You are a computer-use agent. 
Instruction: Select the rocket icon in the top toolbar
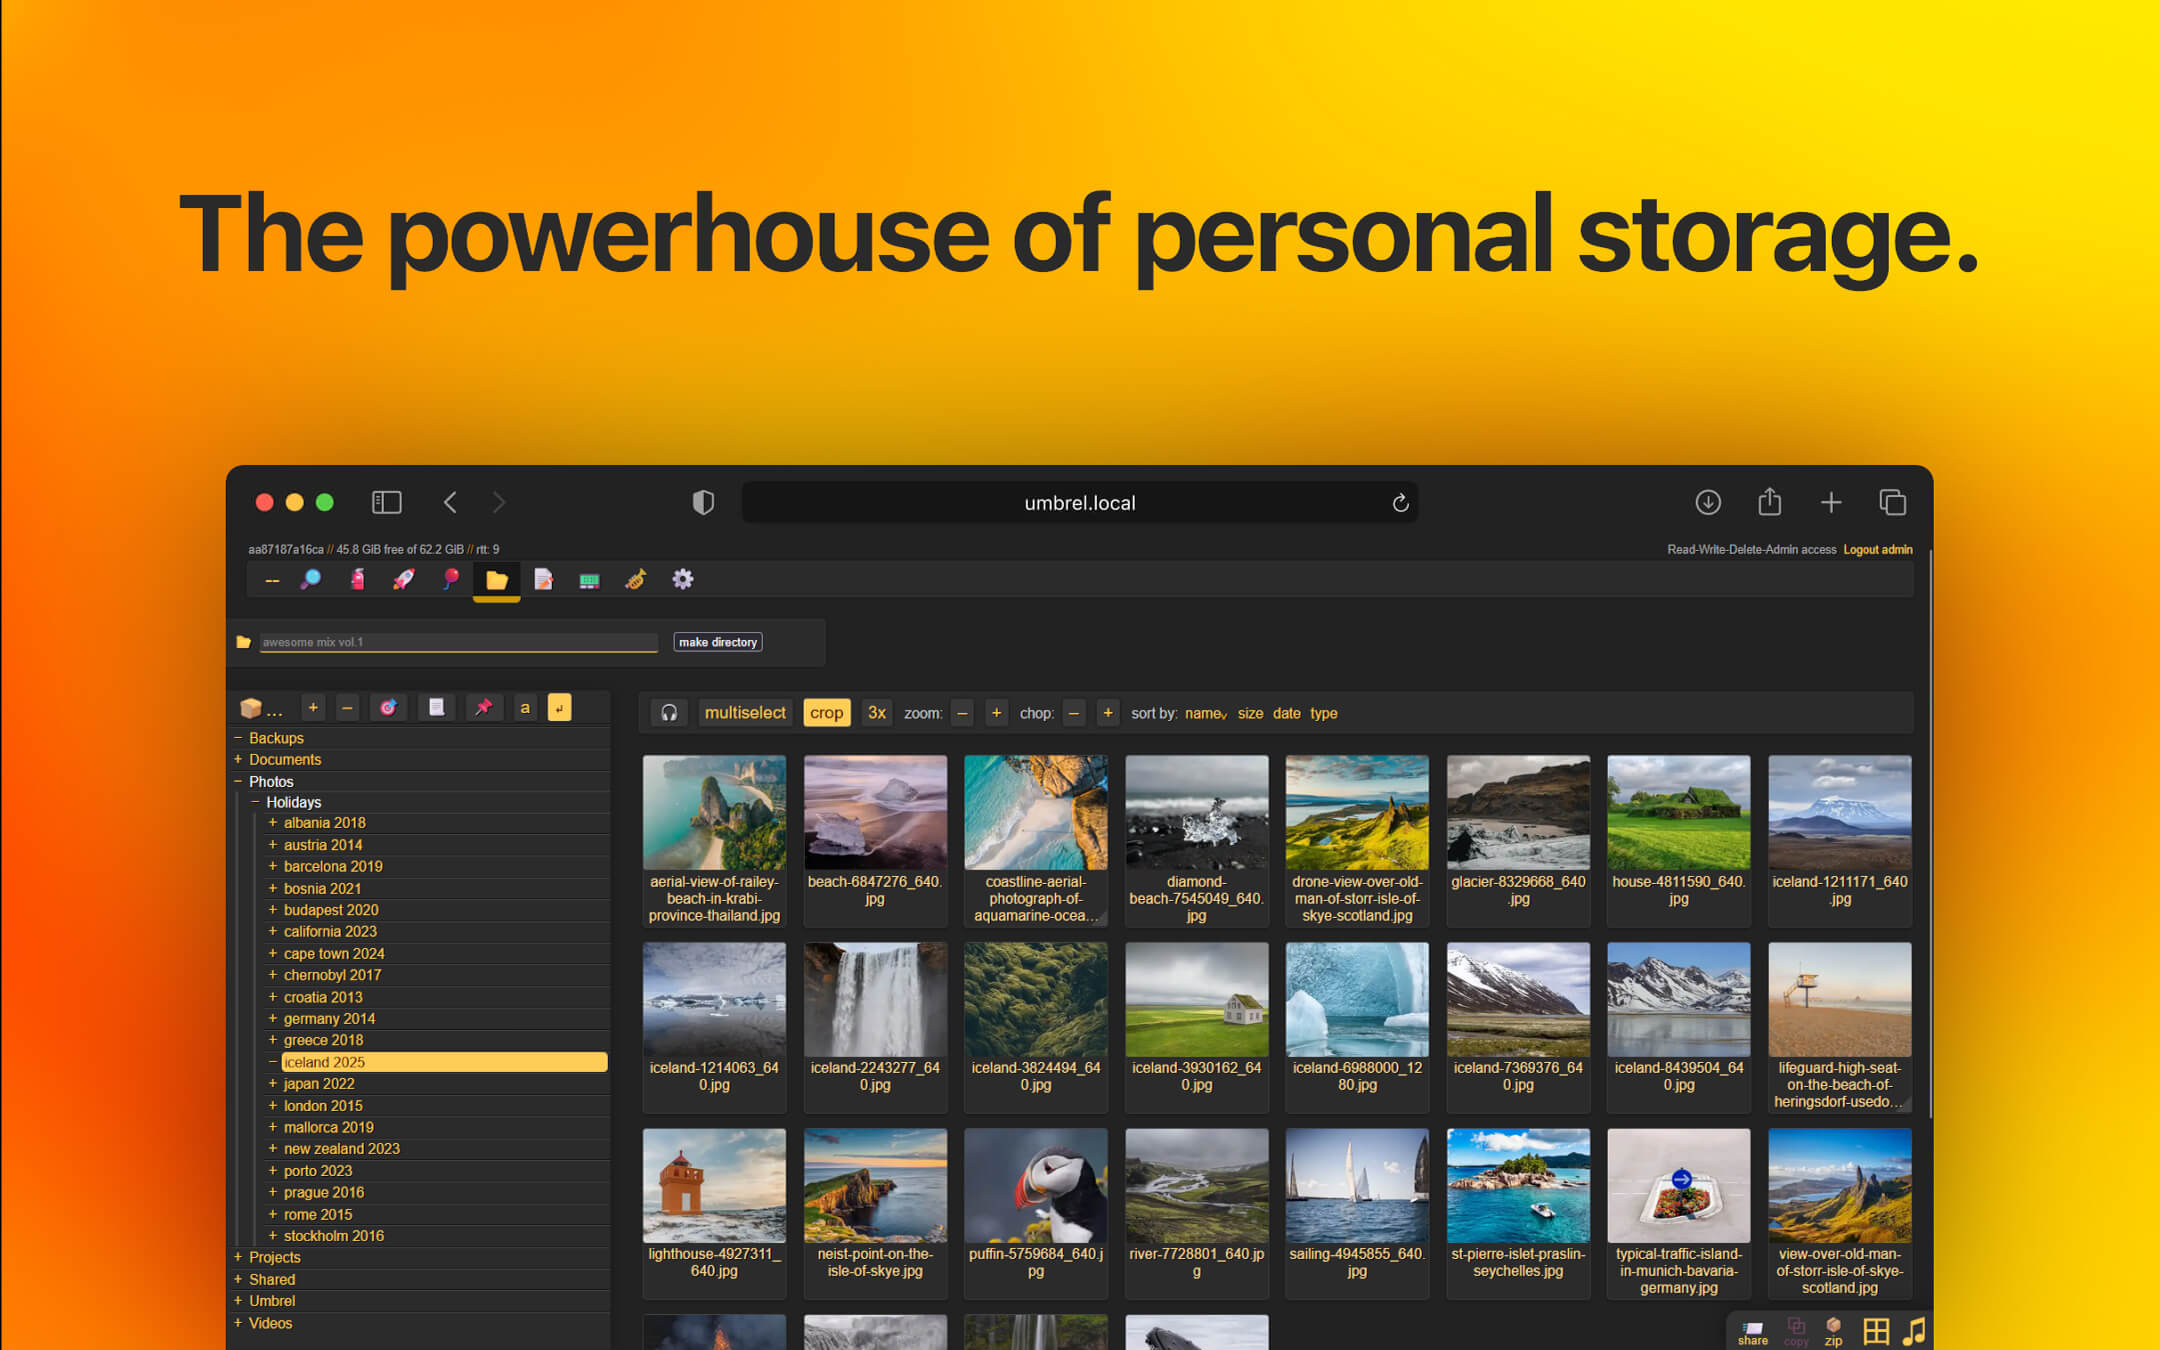pyautogui.click(x=403, y=579)
